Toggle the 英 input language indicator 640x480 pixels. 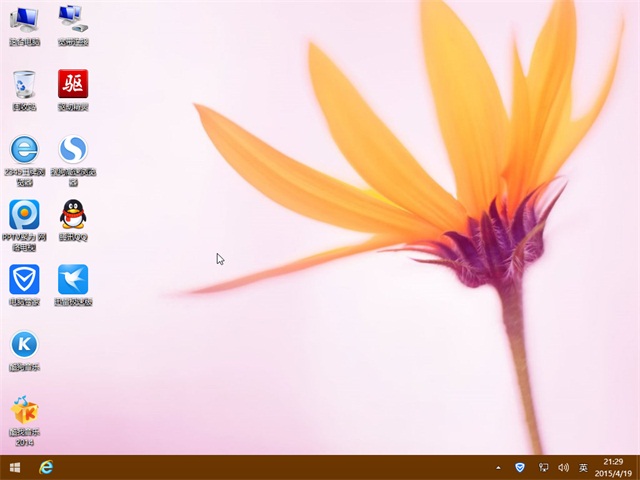[583, 467]
